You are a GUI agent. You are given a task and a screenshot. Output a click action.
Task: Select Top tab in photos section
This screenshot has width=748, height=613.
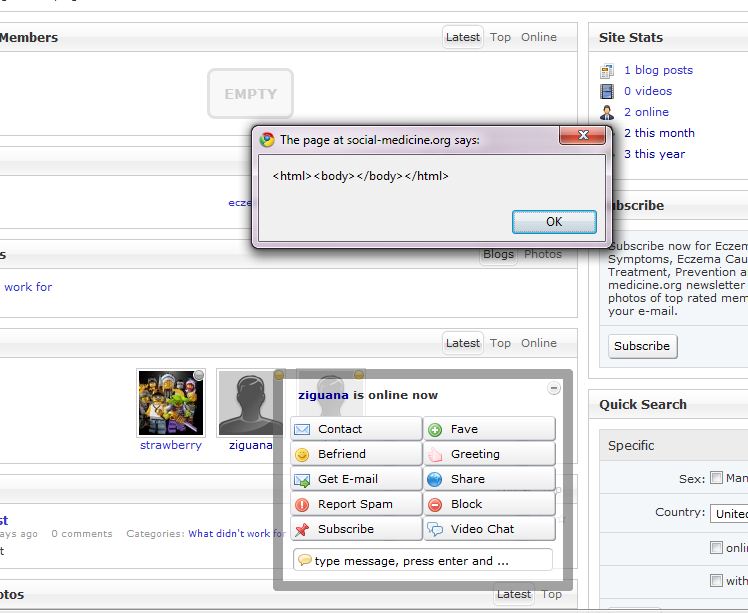point(551,594)
